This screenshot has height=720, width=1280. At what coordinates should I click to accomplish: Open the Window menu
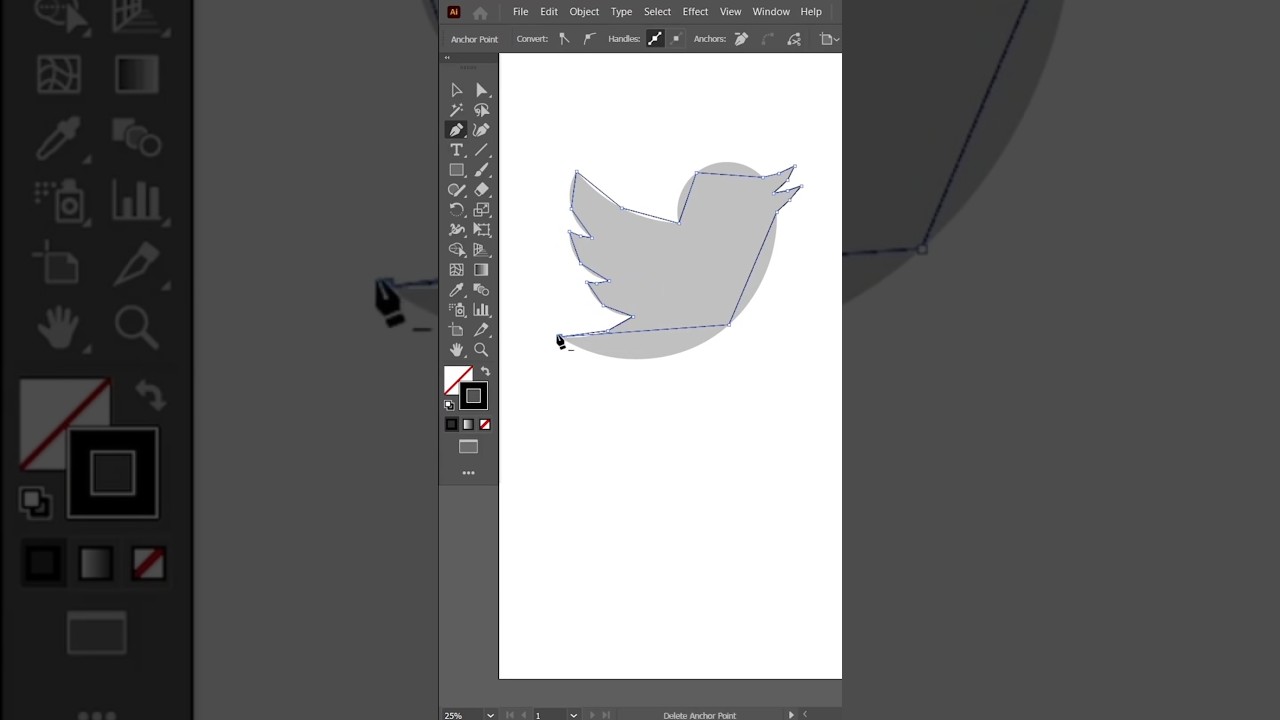[771, 12]
